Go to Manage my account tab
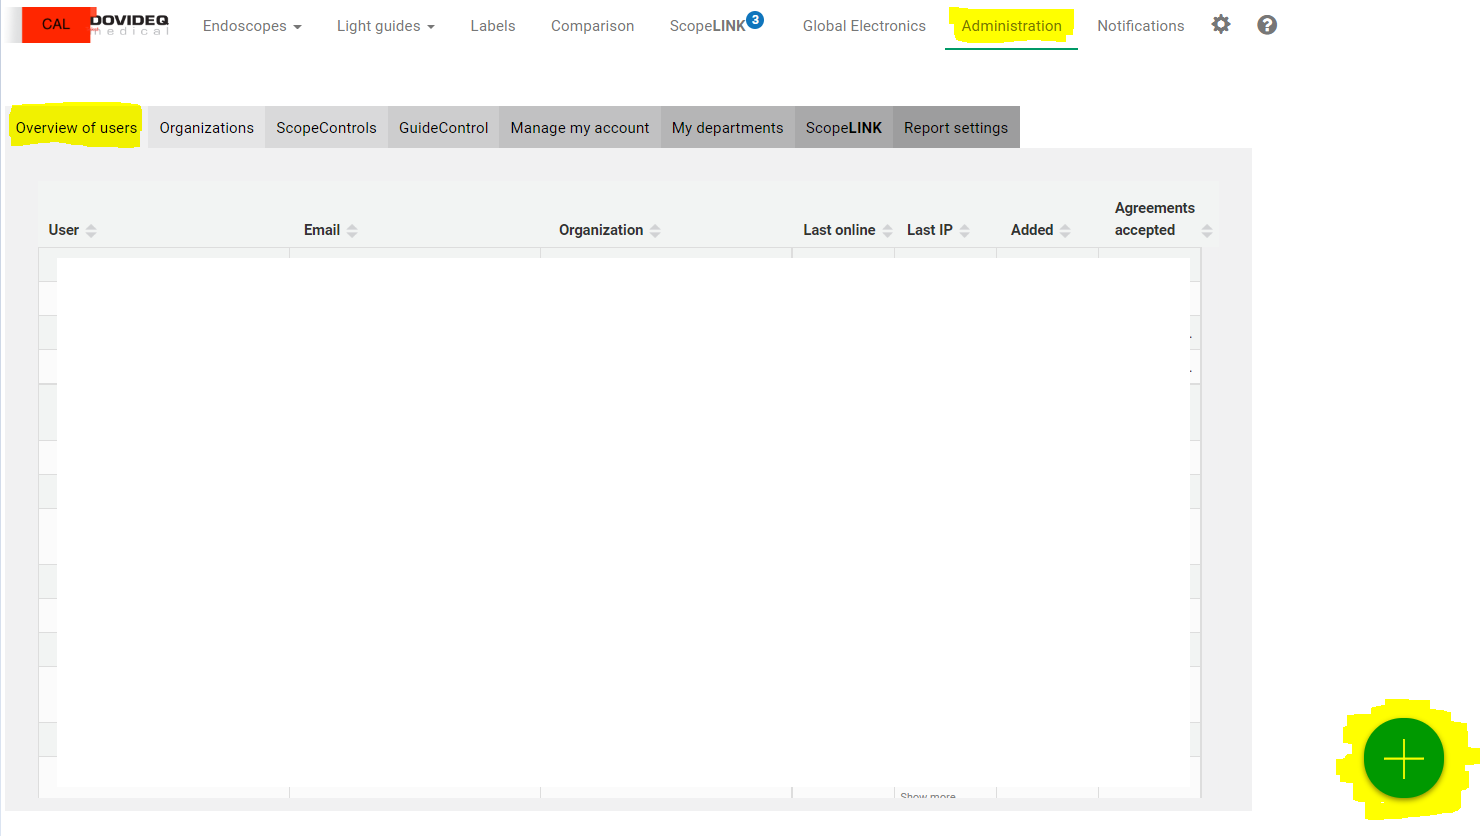The image size is (1480, 836). click(580, 128)
